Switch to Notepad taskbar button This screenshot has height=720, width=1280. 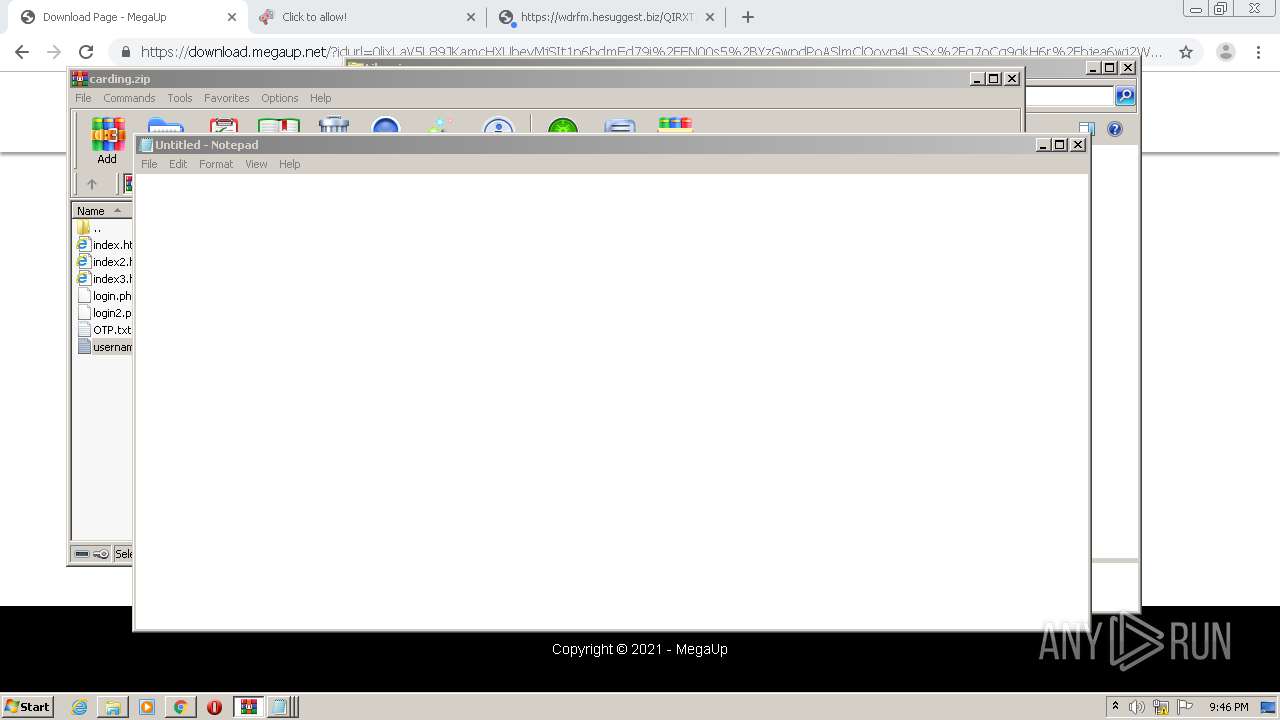[x=281, y=707]
